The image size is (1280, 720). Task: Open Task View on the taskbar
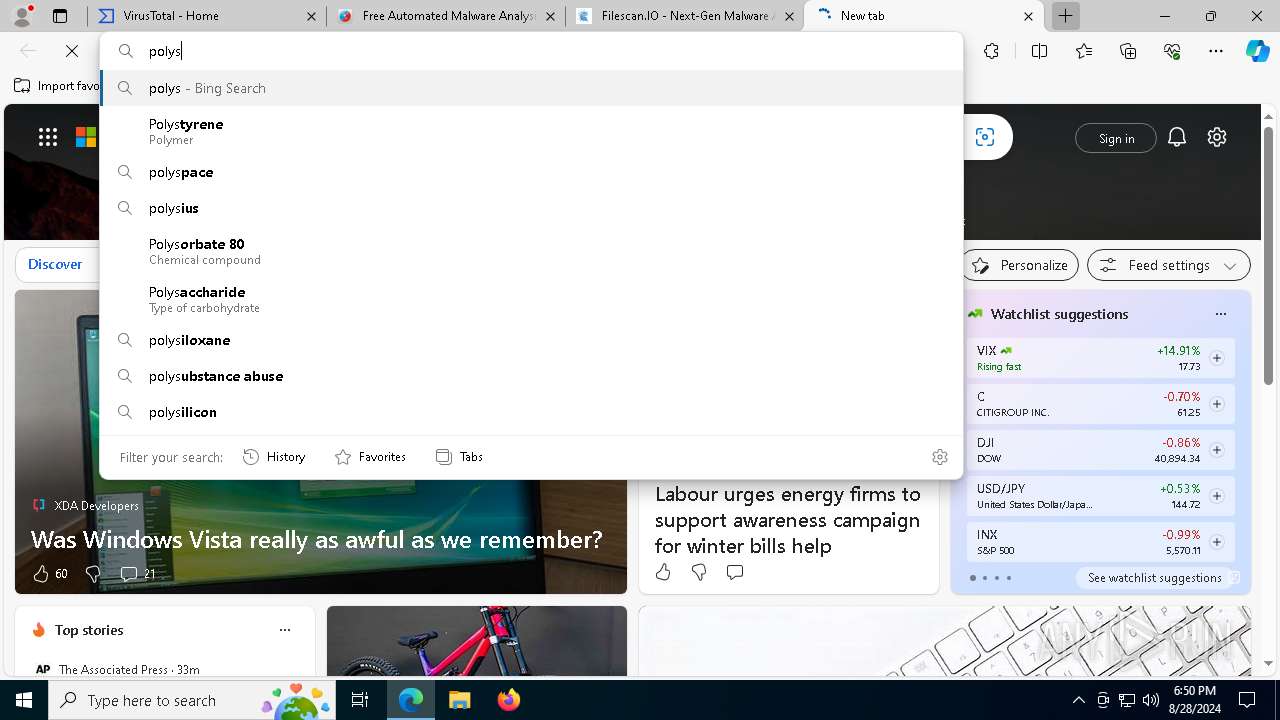click(x=361, y=700)
